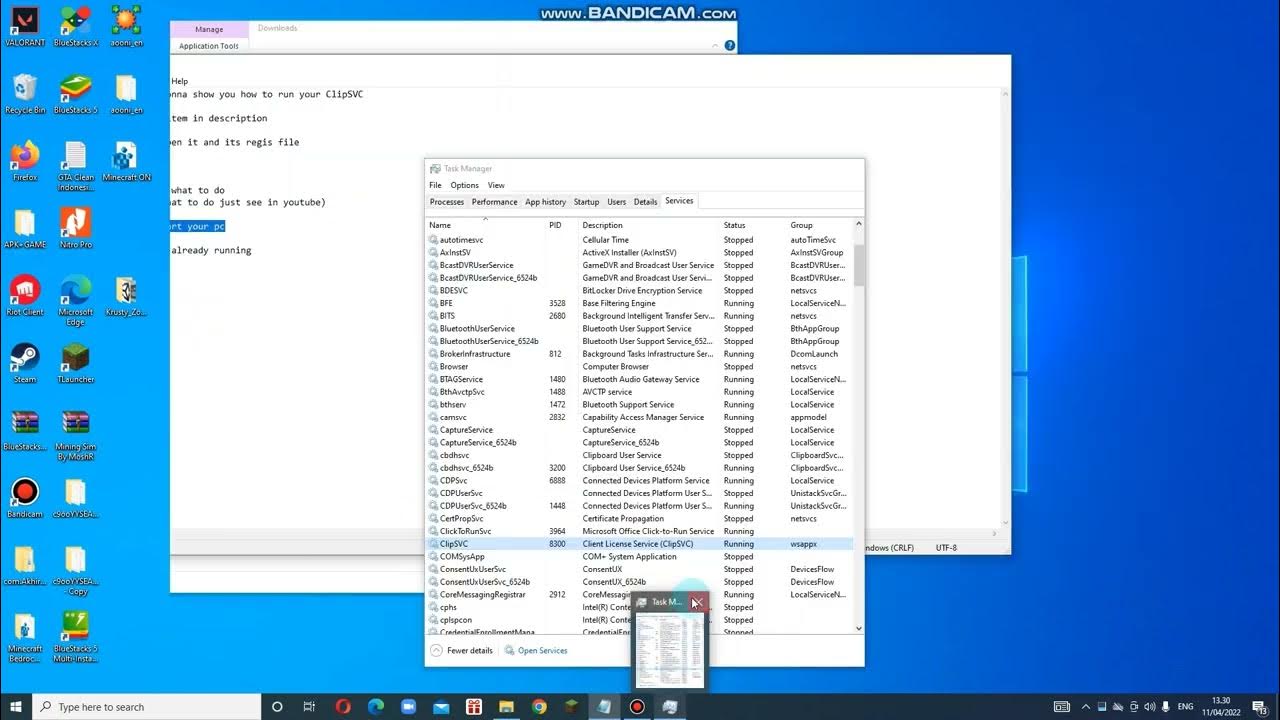Sort services by Name column header
The width and height of the screenshot is (1280, 720).
coord(485,225)
